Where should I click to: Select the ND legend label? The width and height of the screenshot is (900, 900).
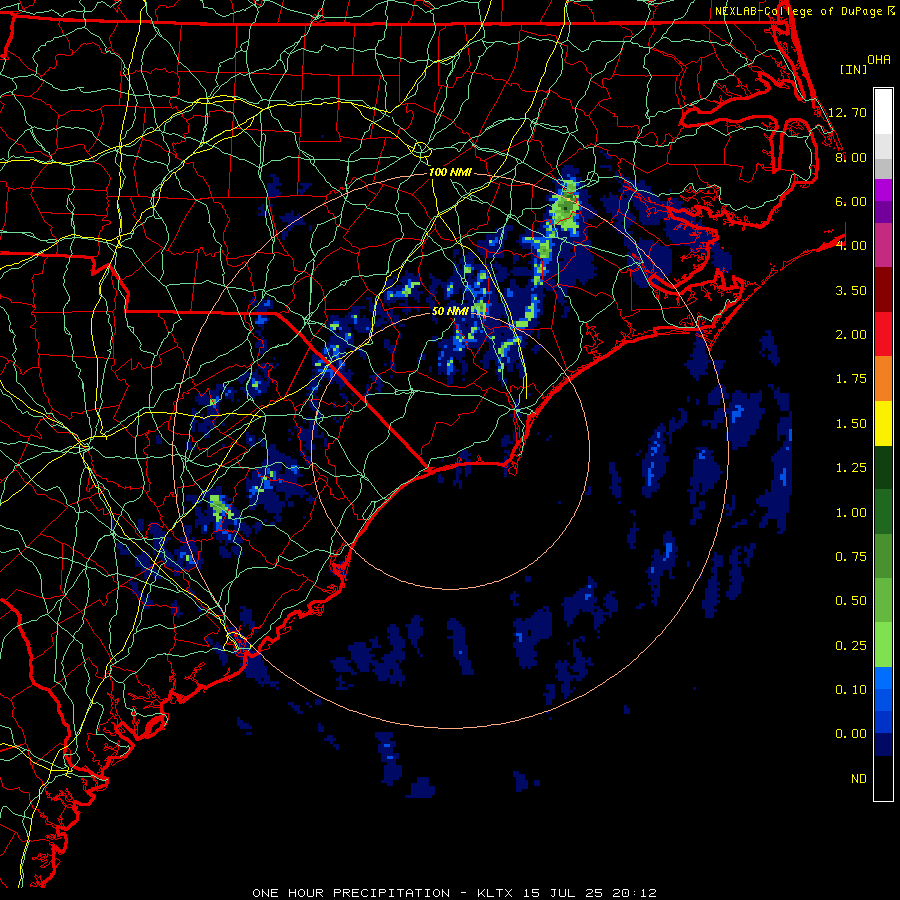point(859,779)
